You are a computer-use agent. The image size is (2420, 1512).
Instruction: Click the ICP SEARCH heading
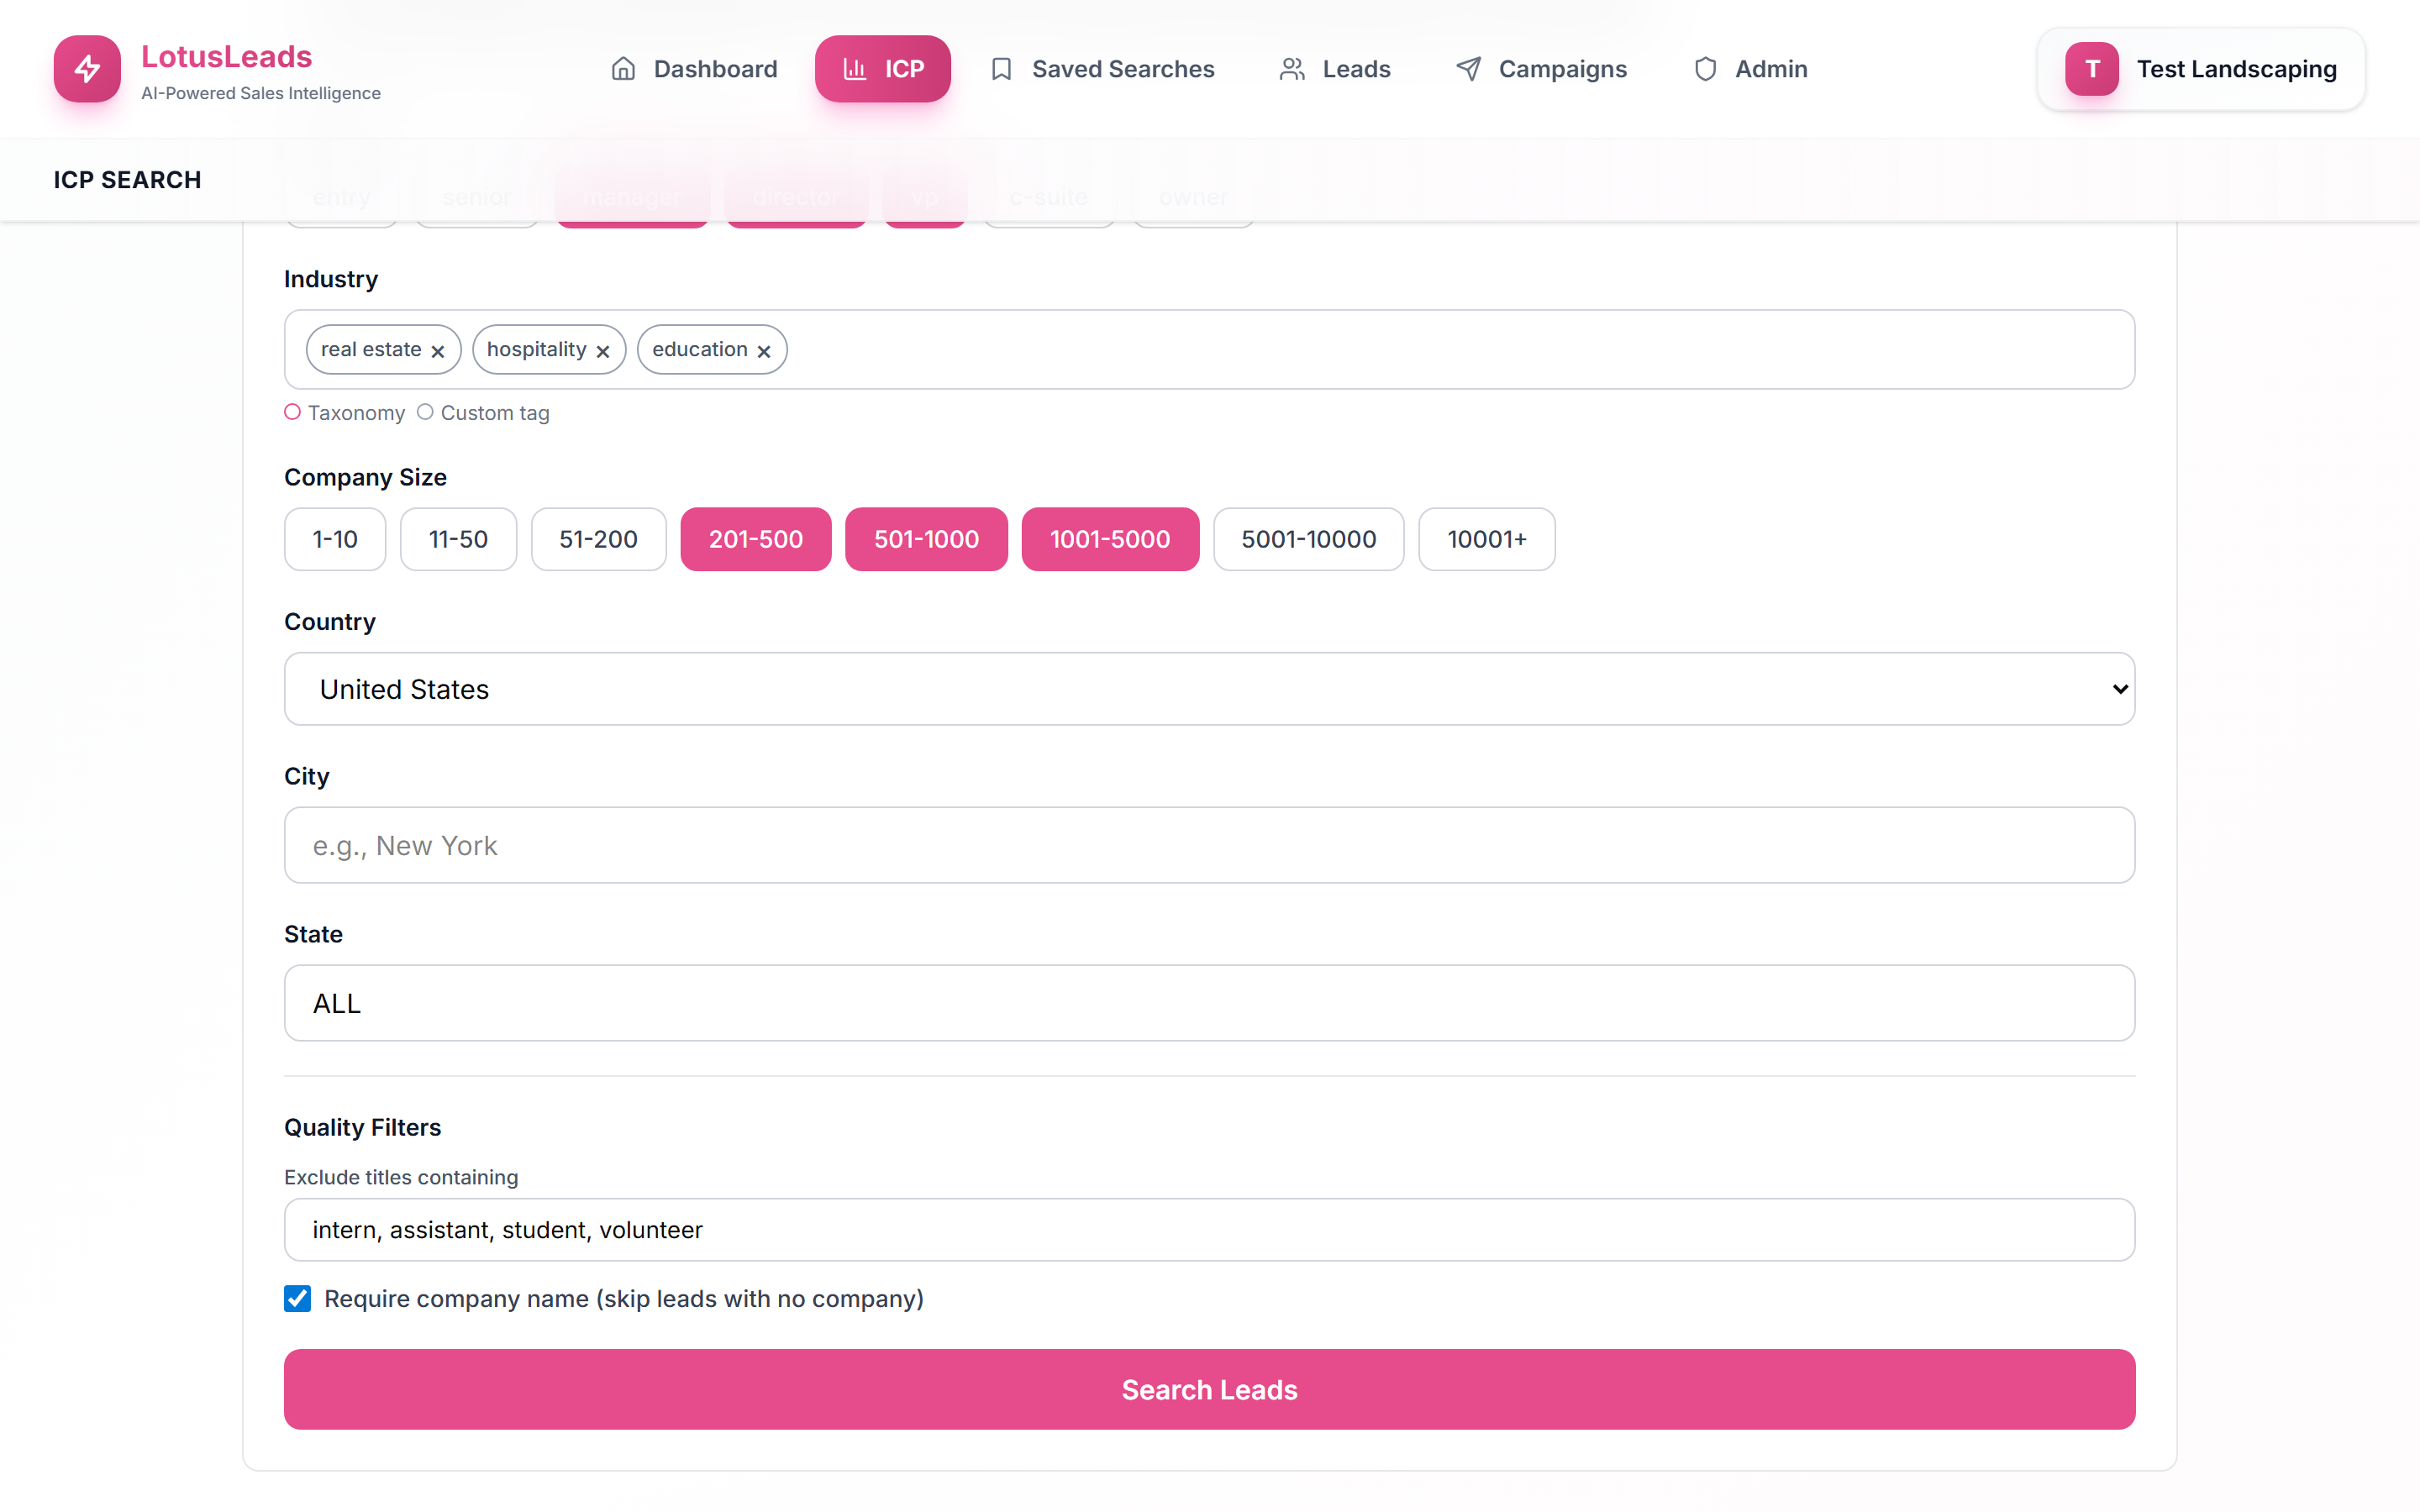[x=127, y=180]
